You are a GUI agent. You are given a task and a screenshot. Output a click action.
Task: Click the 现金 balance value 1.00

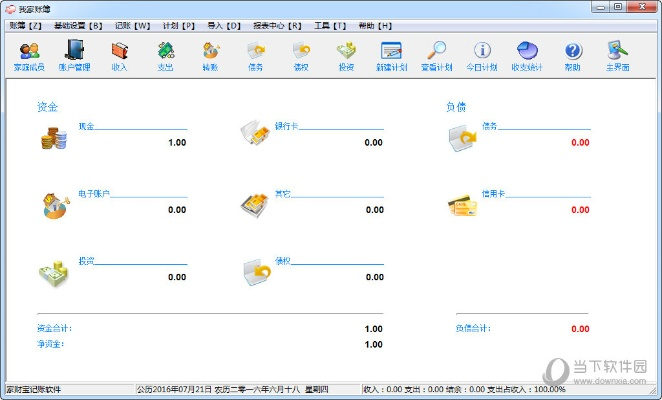[x=177, y=143]
